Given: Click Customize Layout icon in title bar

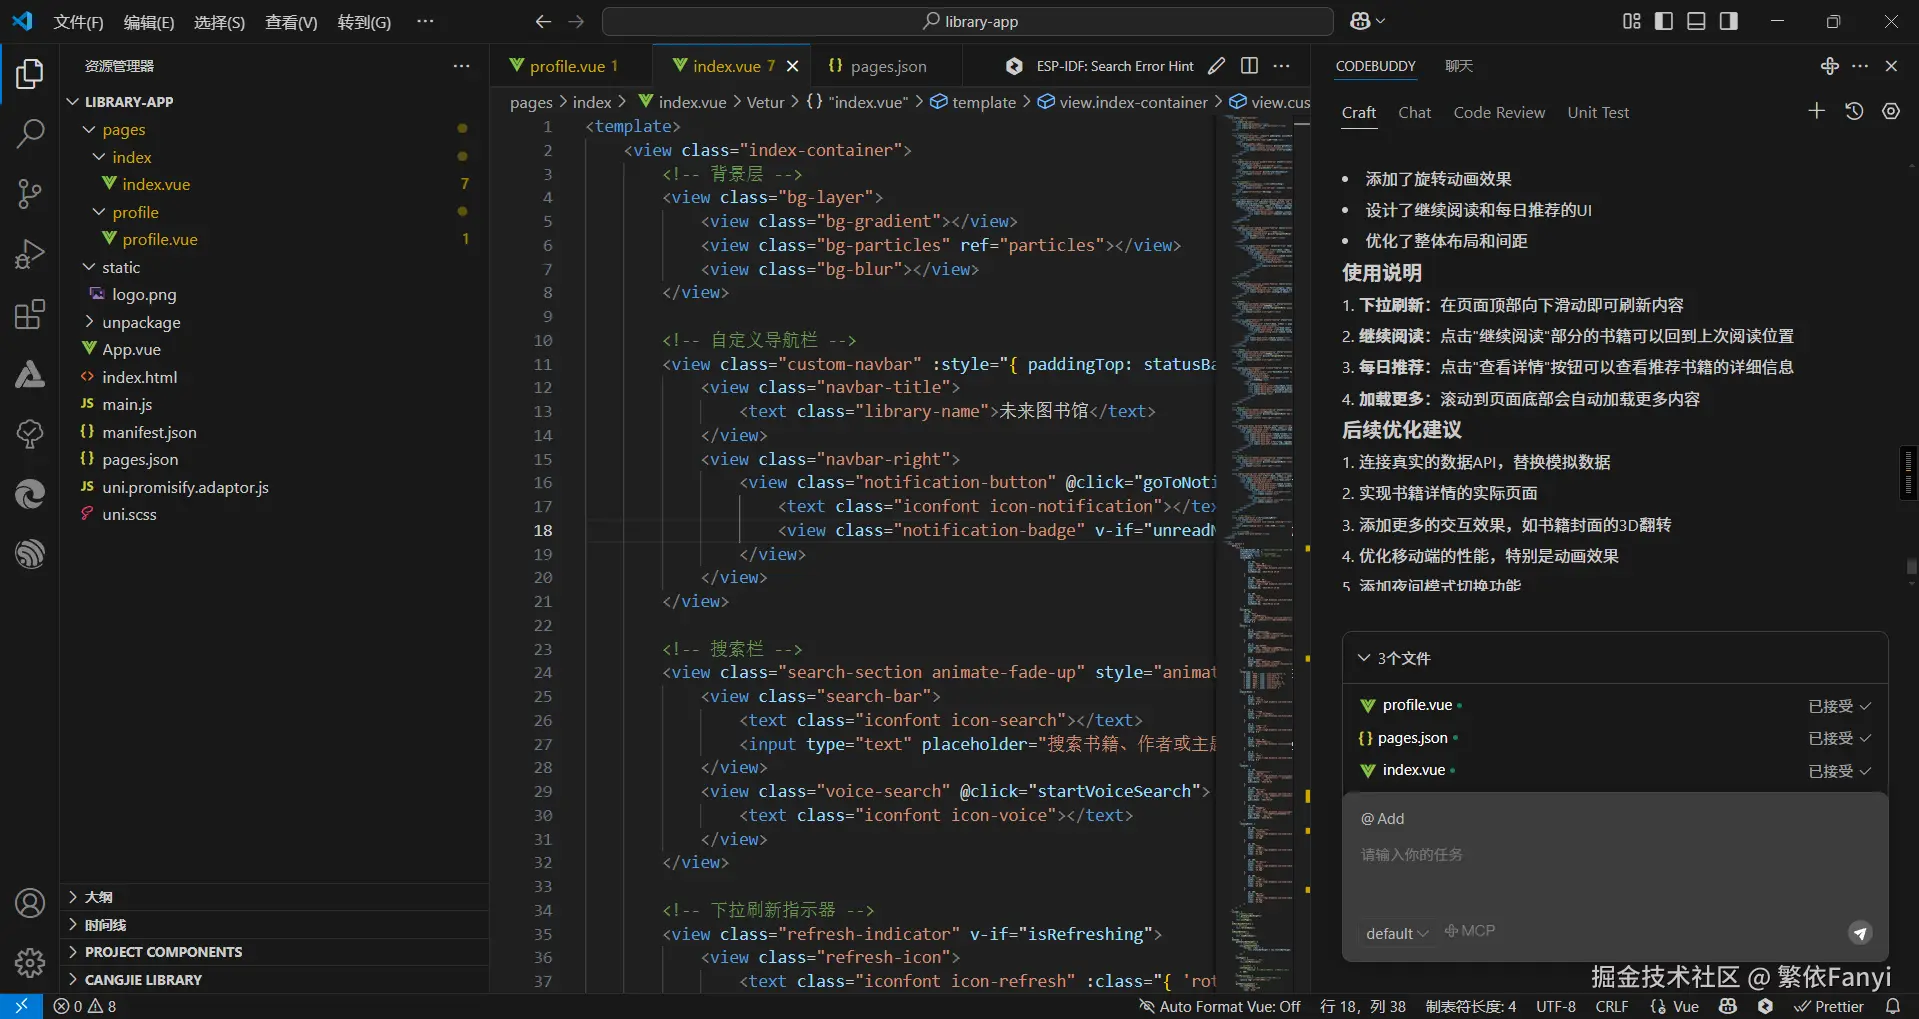Looking at the screenshot, I should point(1632,21).
